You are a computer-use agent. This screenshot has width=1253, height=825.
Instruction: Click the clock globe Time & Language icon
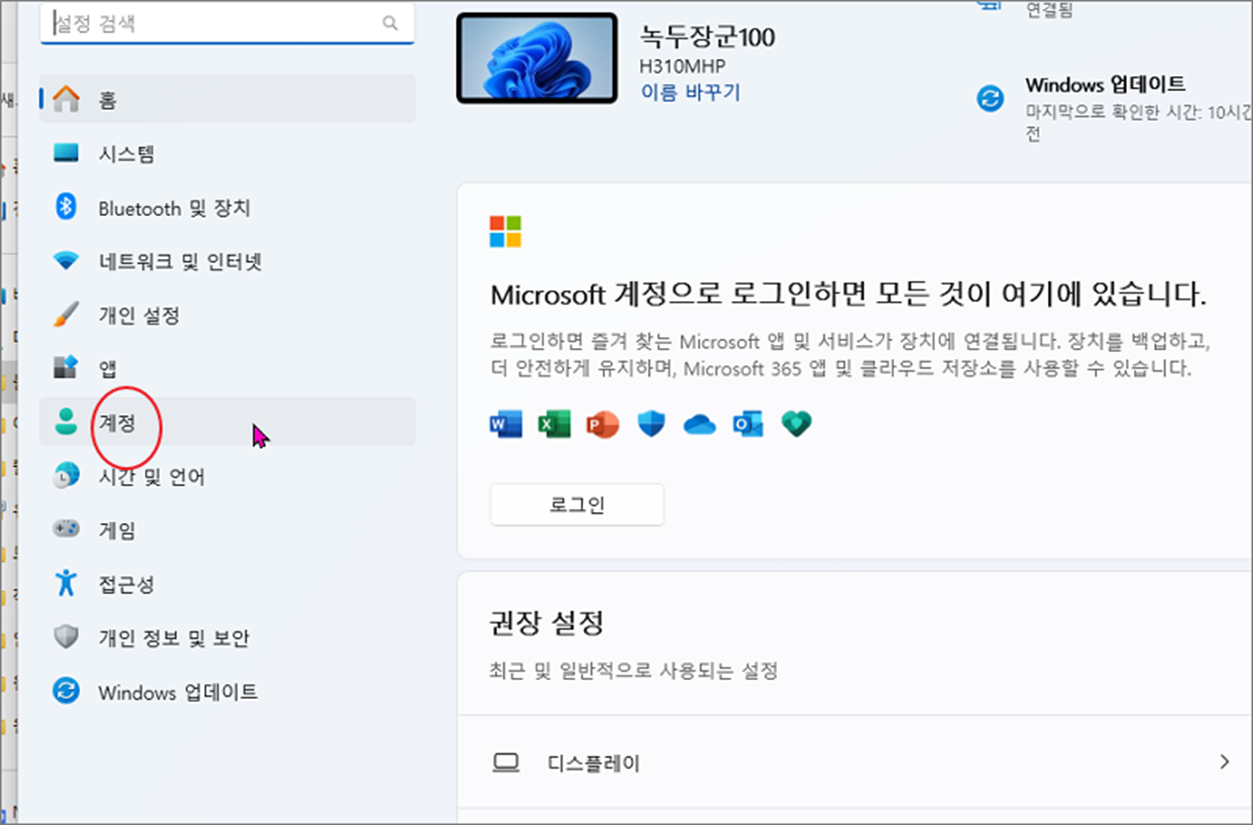pyautogui.click(x=66, y=476)
